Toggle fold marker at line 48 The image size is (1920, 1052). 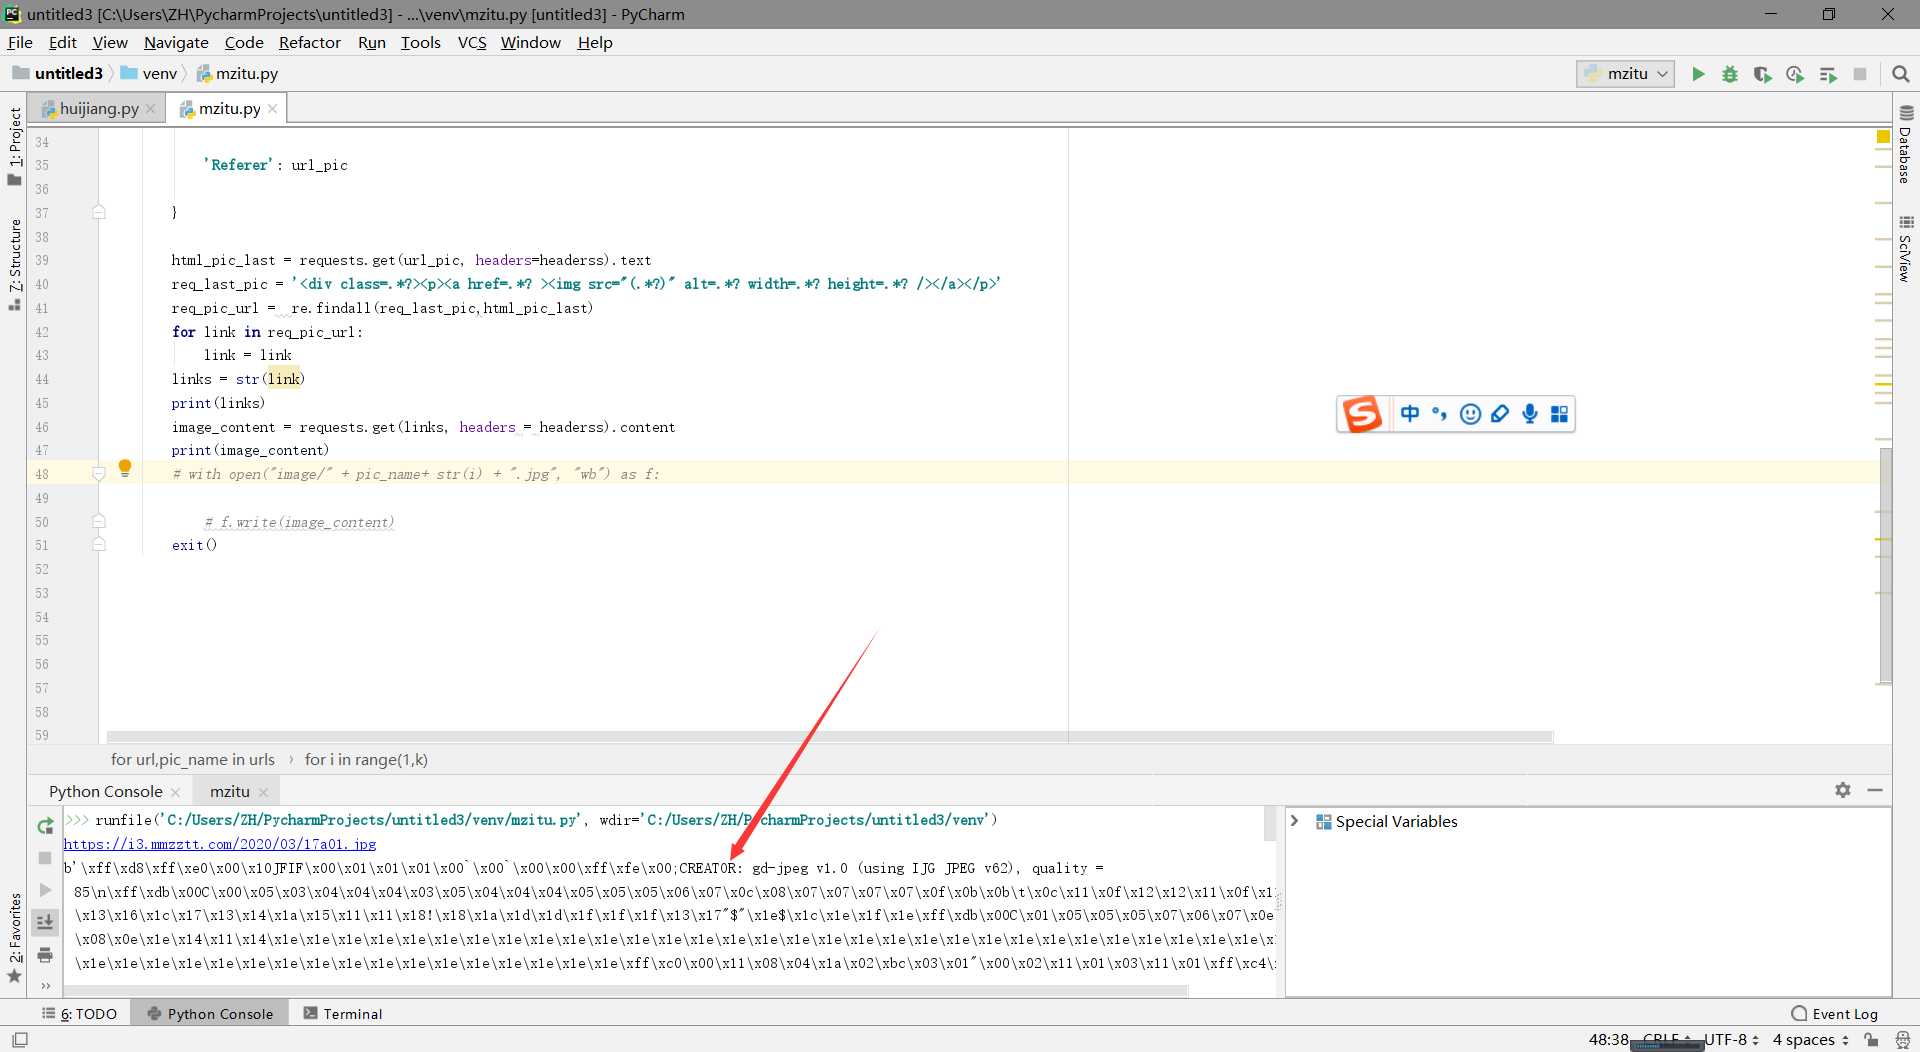(x=99, y=474)
